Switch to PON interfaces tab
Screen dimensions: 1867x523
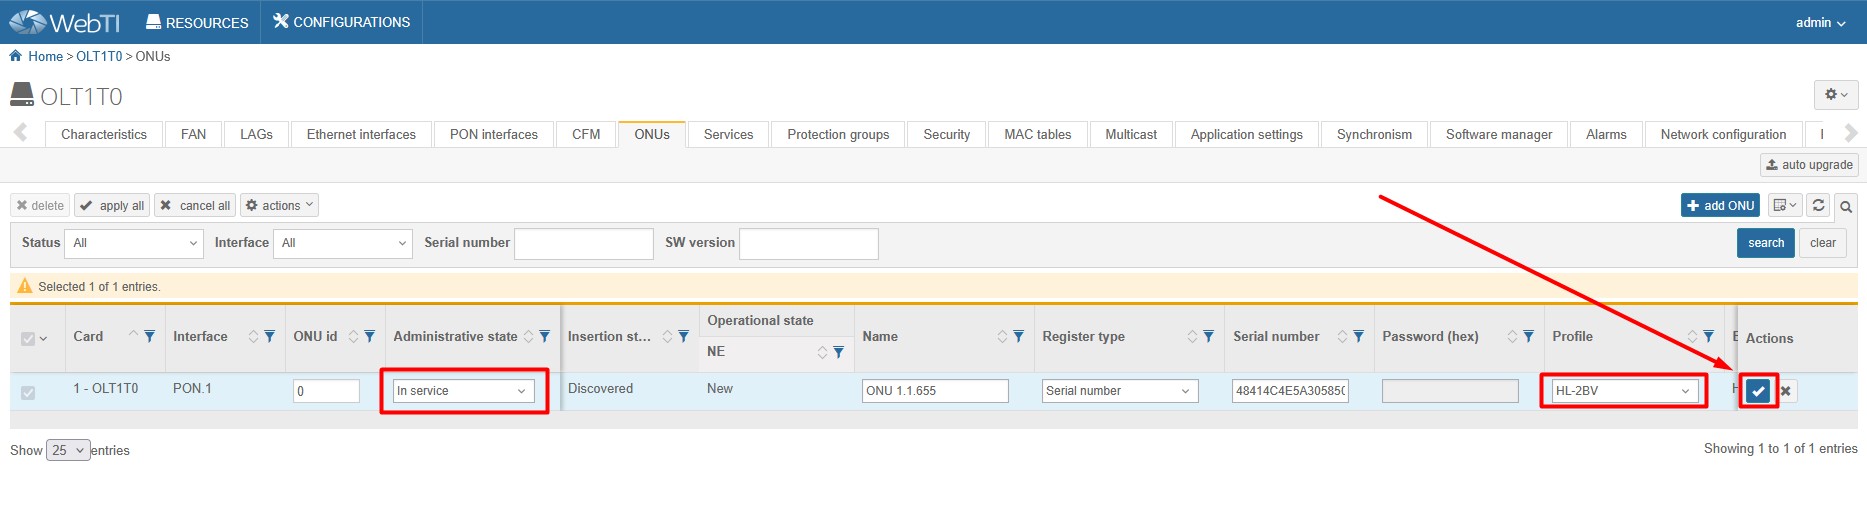point(493,134)
